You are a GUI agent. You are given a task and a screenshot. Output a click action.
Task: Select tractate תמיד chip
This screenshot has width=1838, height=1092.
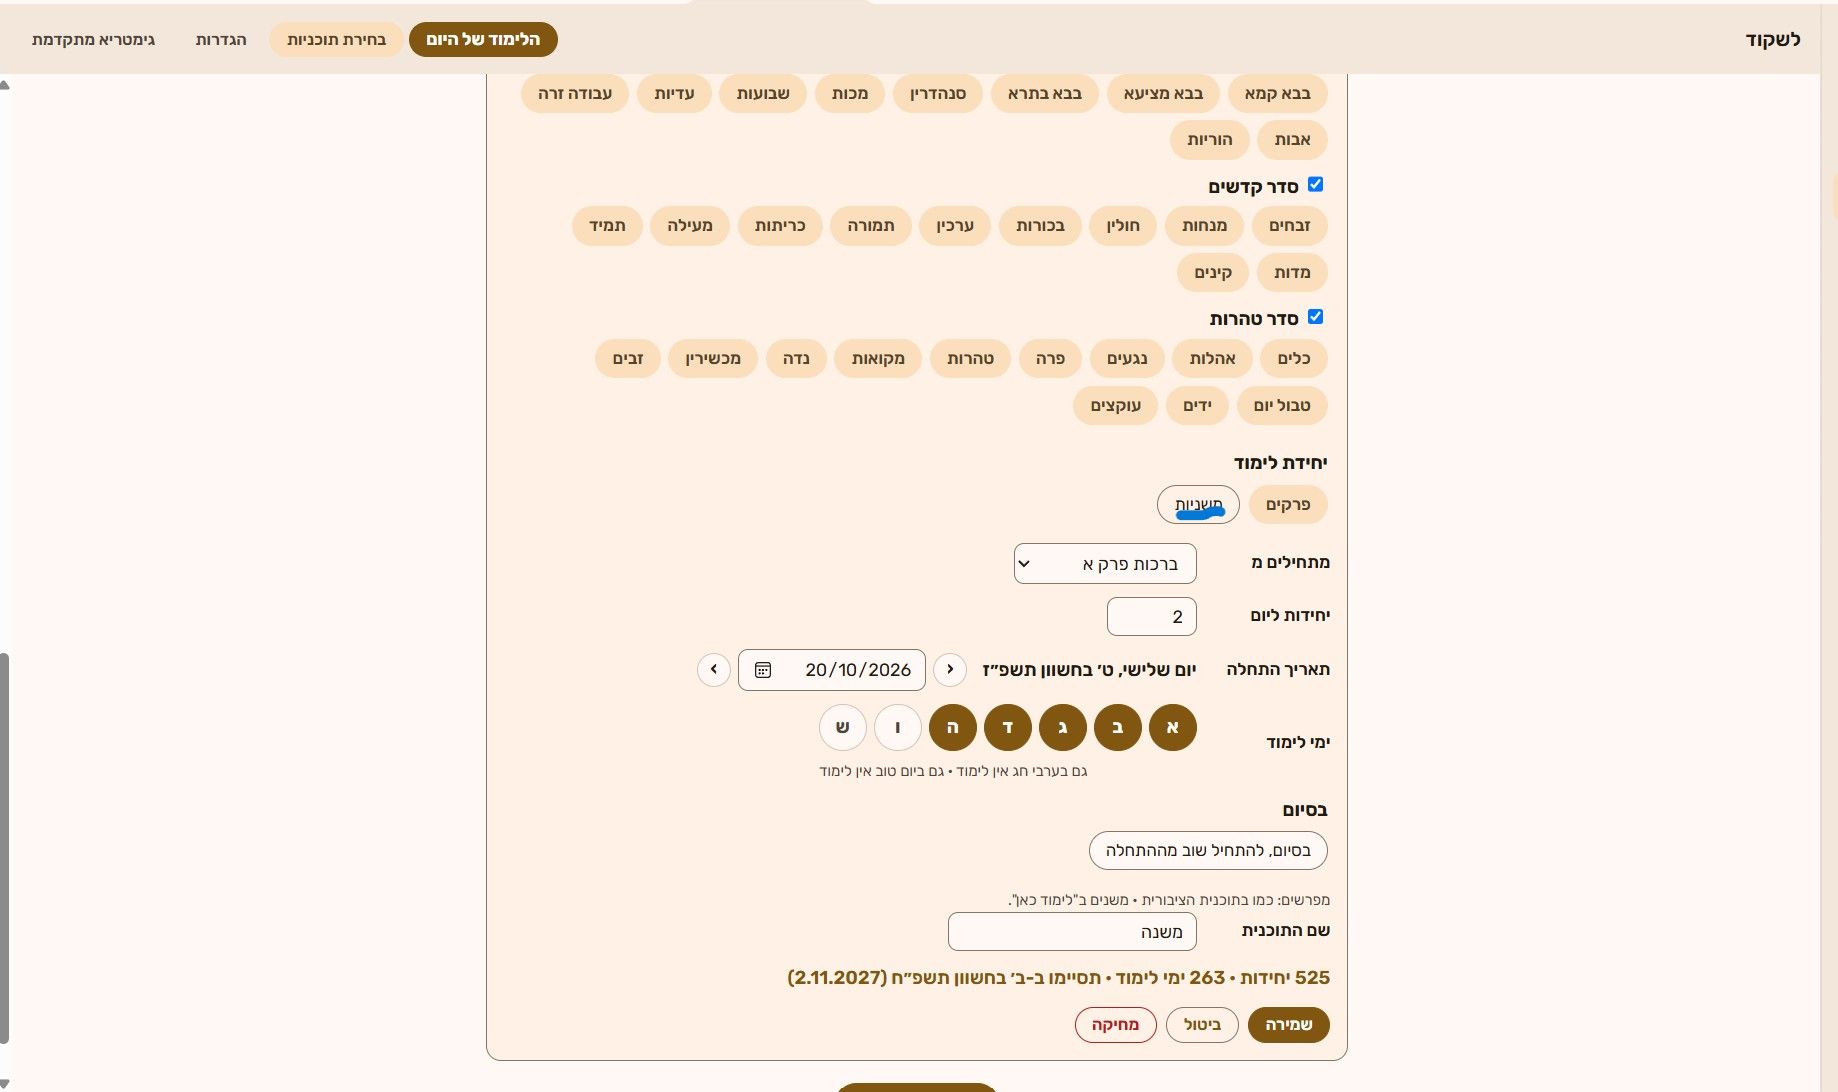click(608, 226)
